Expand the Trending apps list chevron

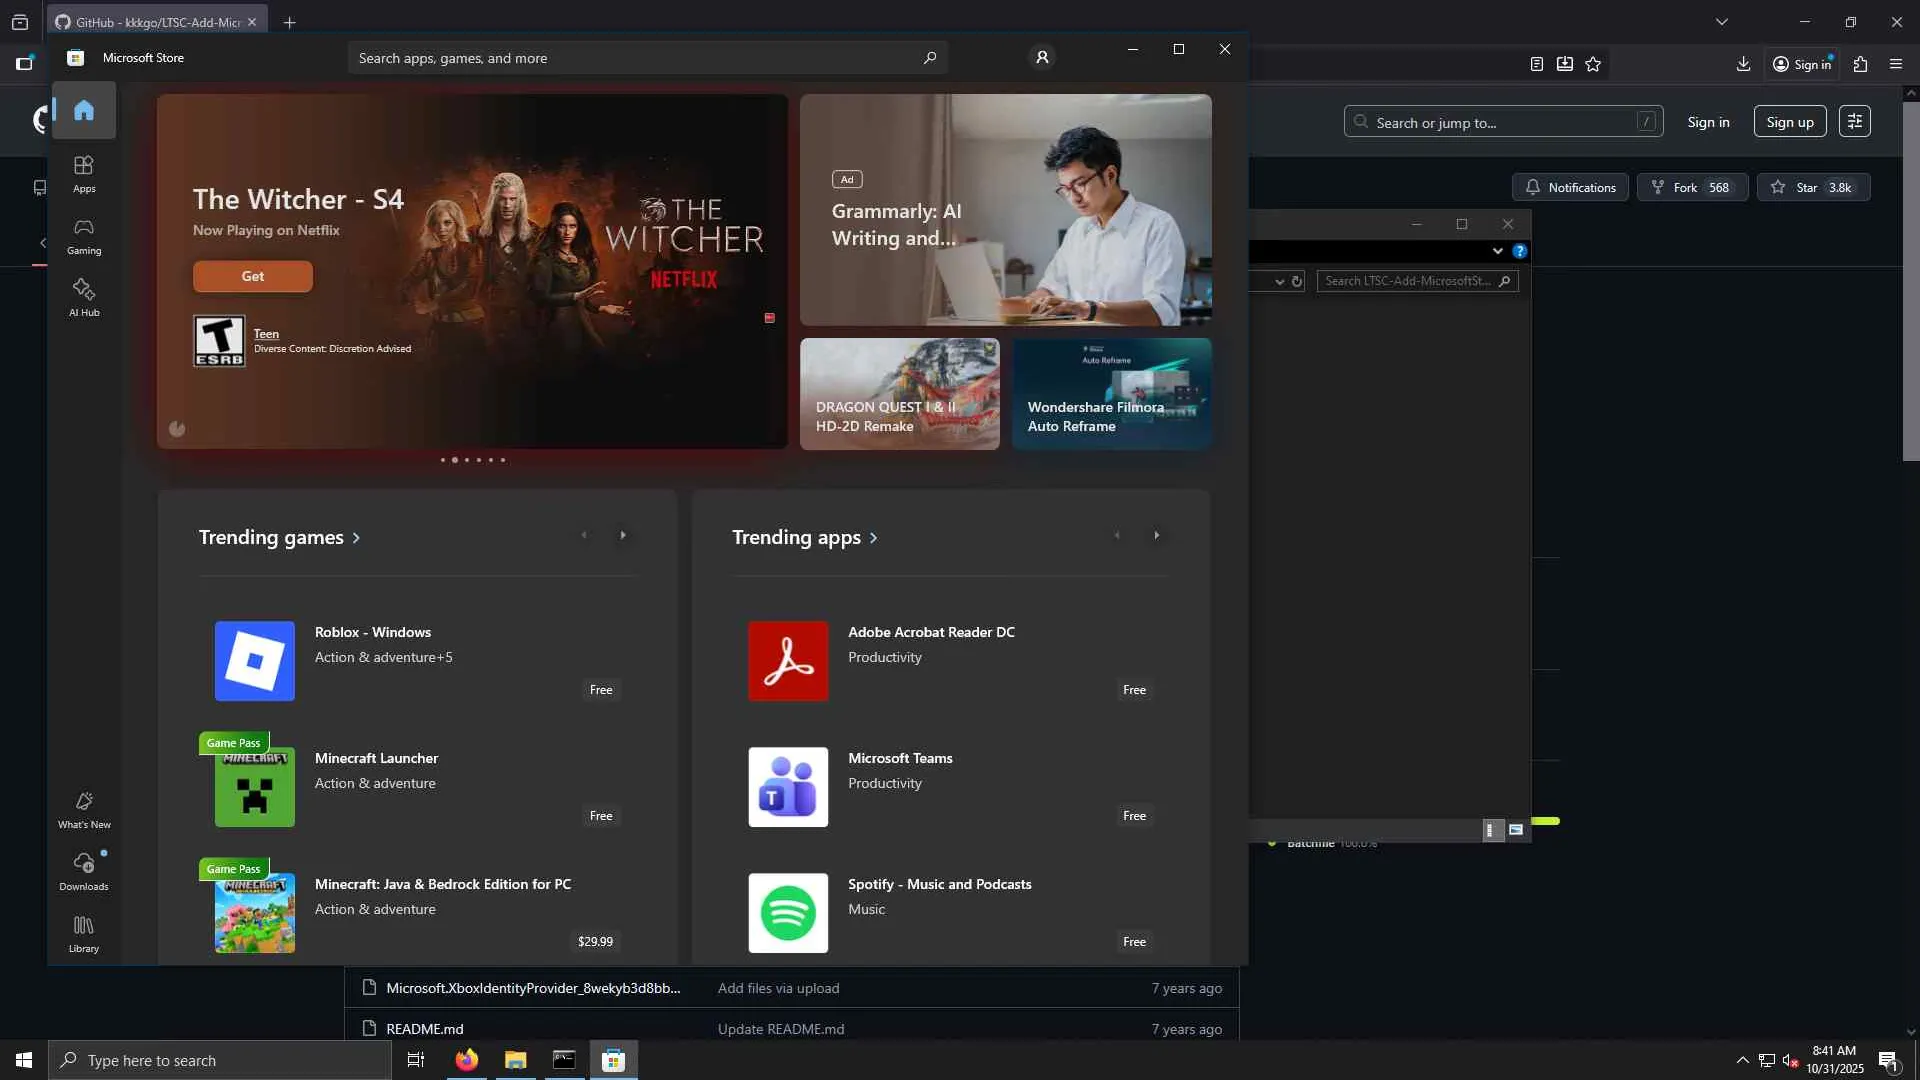[873, 538]
